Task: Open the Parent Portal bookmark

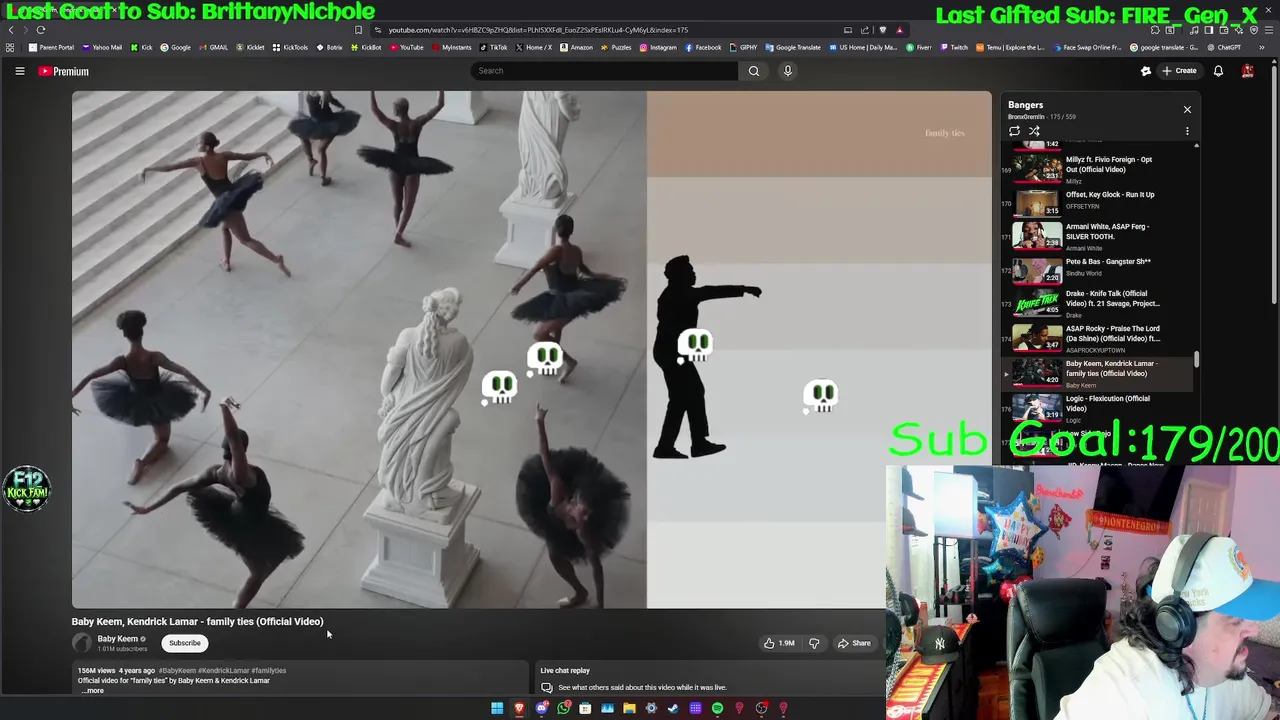Action: [x=51, y=47]
